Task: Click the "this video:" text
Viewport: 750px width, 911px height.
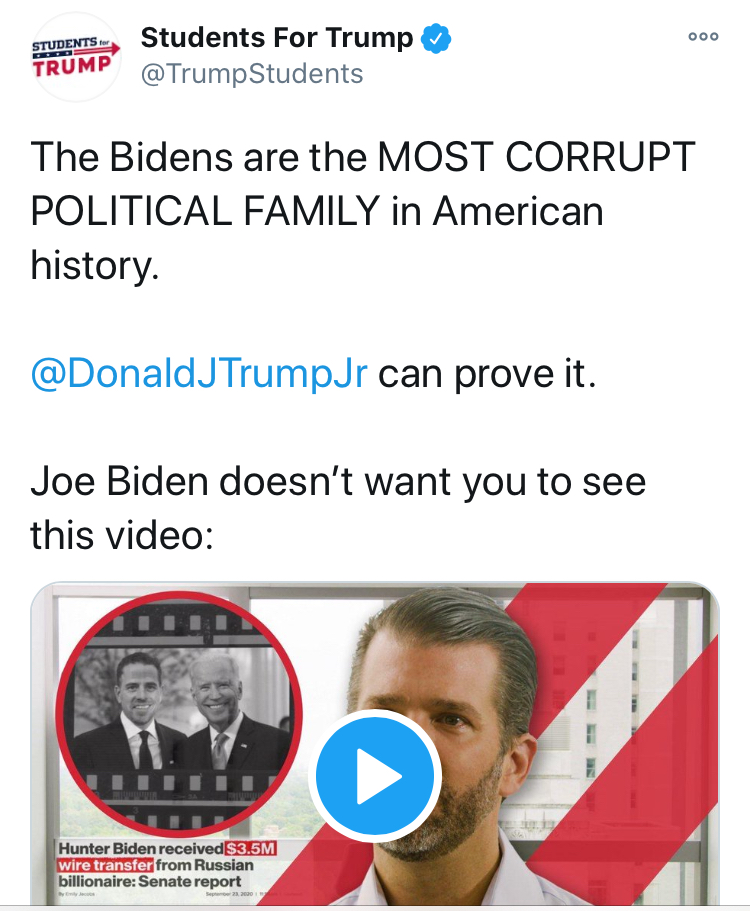Action: [122, 535]
